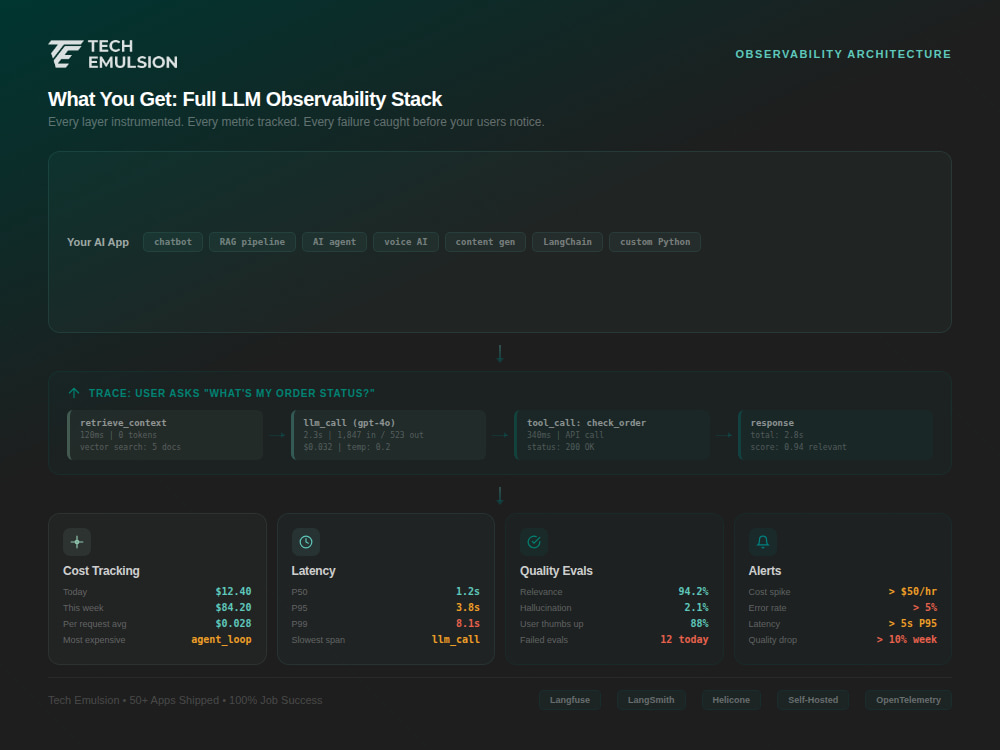Click the Error rate threshold > 5%
This screenshot has width=1000, height=750.
tap(925, 607)
